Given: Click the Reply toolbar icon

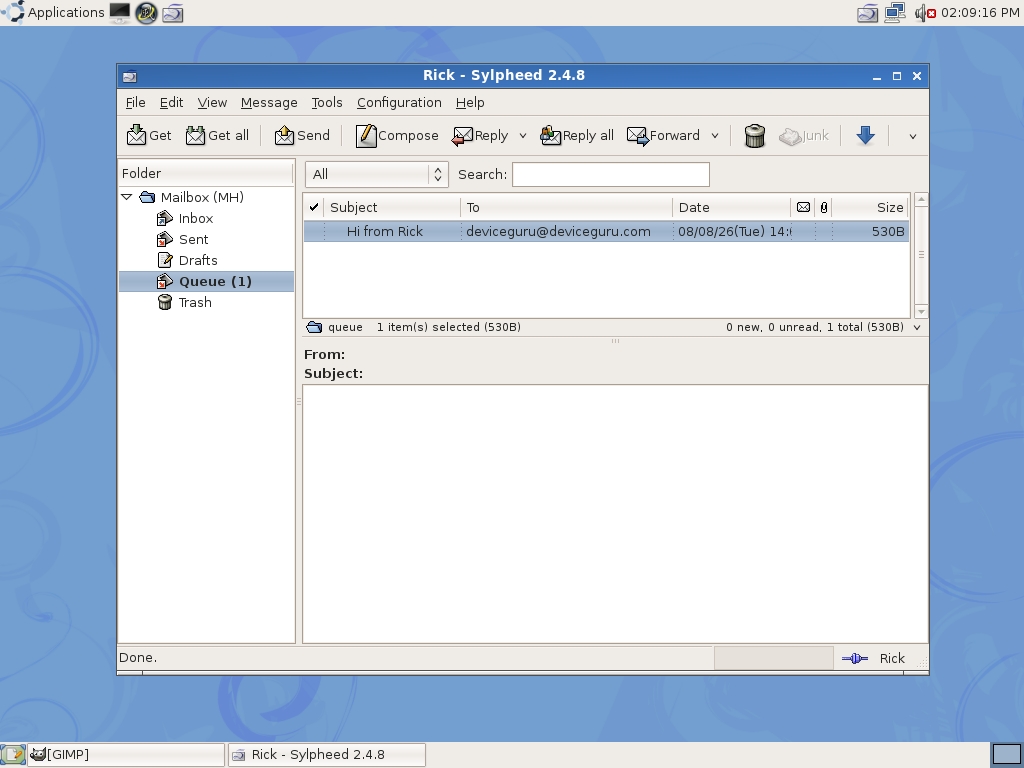Looking at the screenshot, I should (462, 135).
